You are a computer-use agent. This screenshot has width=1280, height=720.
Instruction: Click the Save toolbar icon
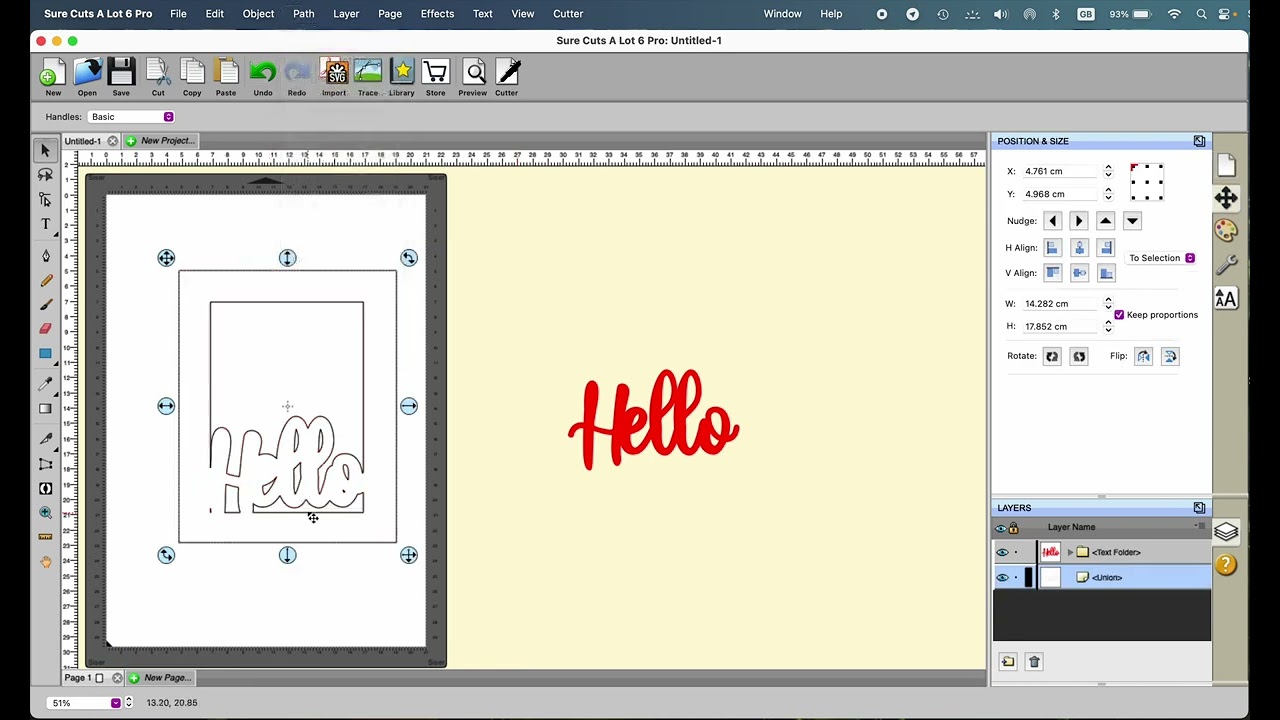tap(121, 78)
